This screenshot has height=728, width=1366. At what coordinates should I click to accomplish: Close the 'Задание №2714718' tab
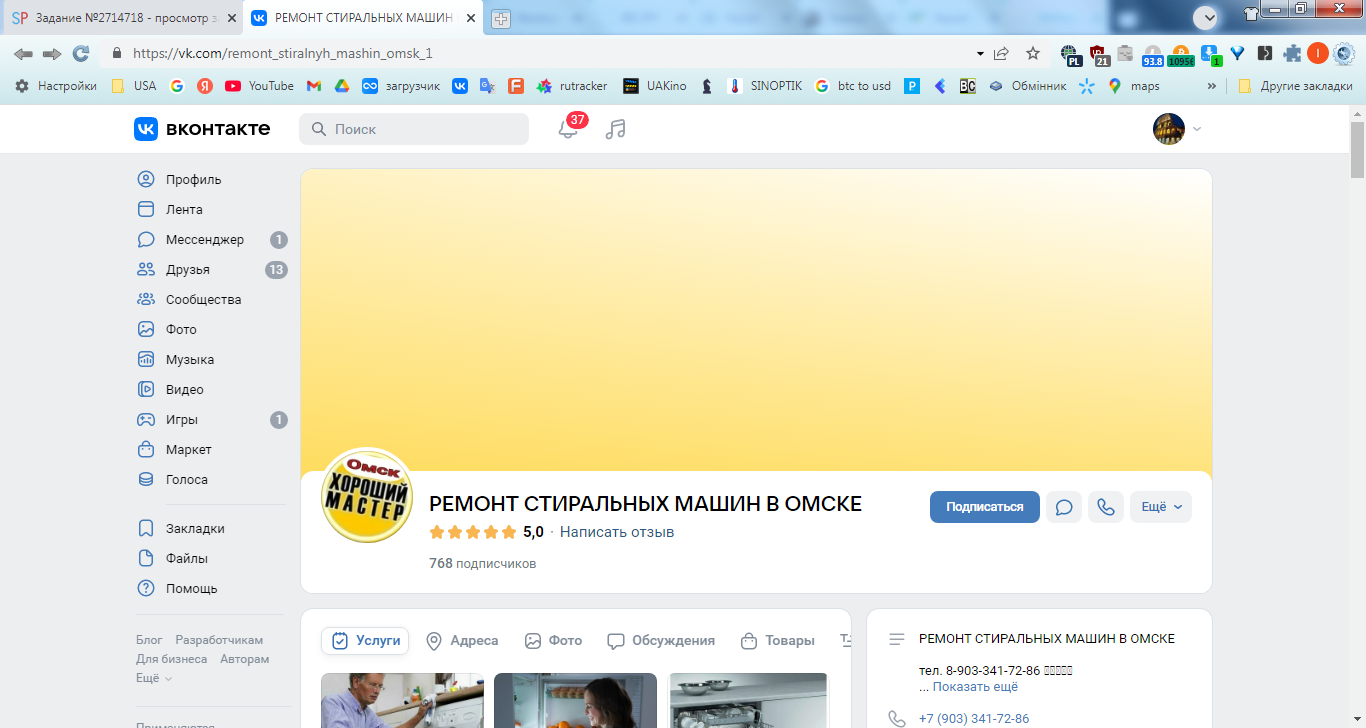(x=231, y=18)
